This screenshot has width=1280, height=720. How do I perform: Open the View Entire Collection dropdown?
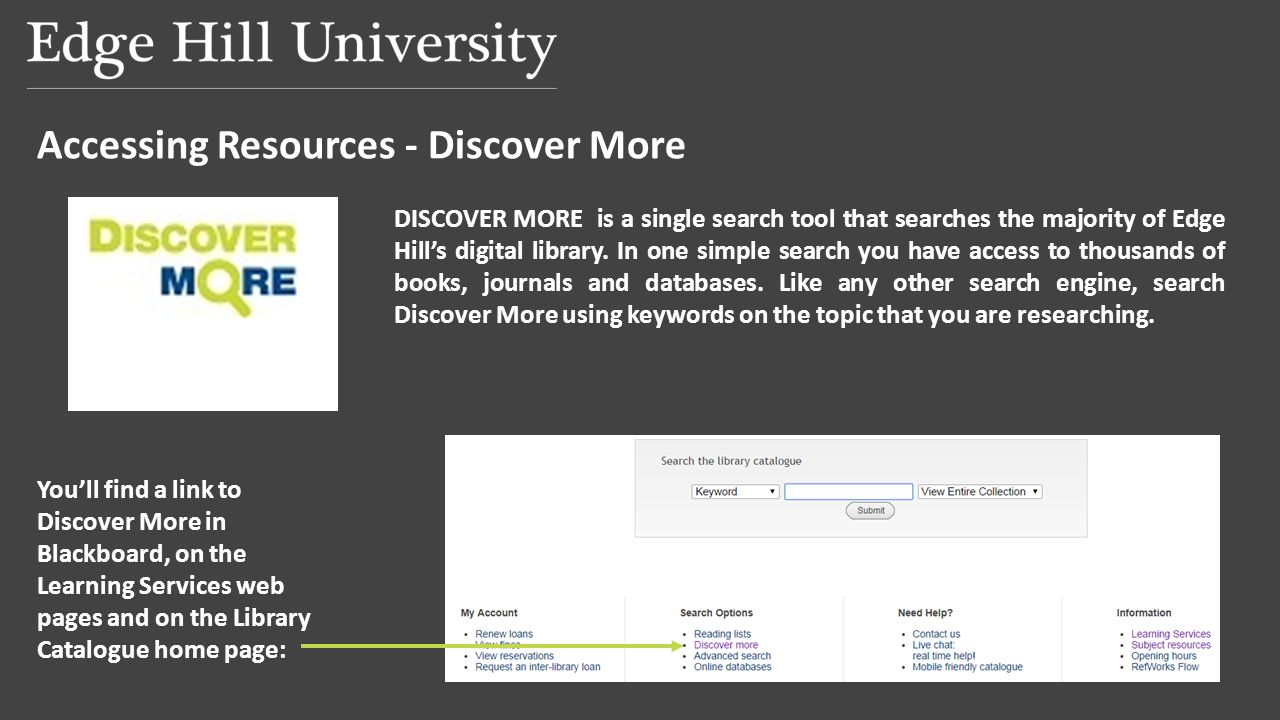[980, 492]
